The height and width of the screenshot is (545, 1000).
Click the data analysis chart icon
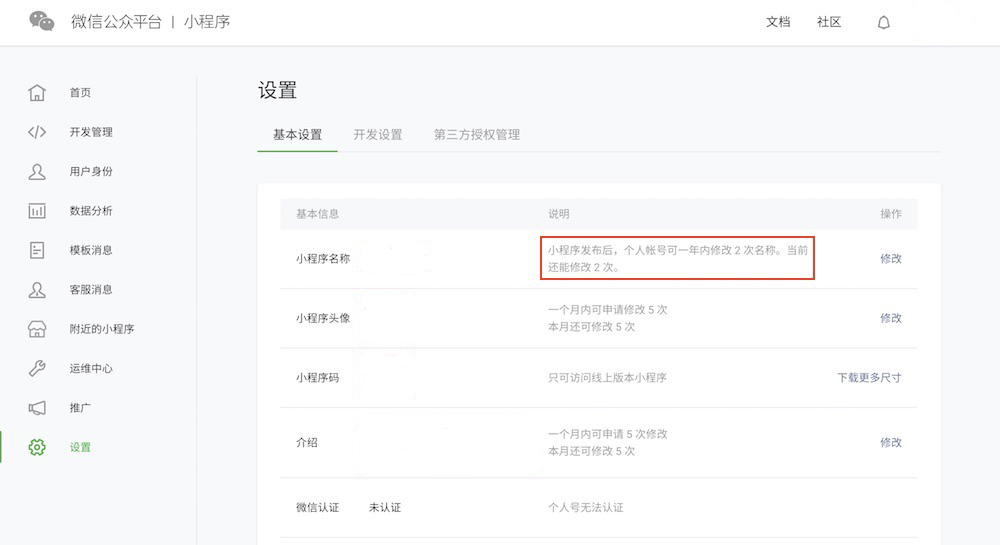tap(37, 211)
